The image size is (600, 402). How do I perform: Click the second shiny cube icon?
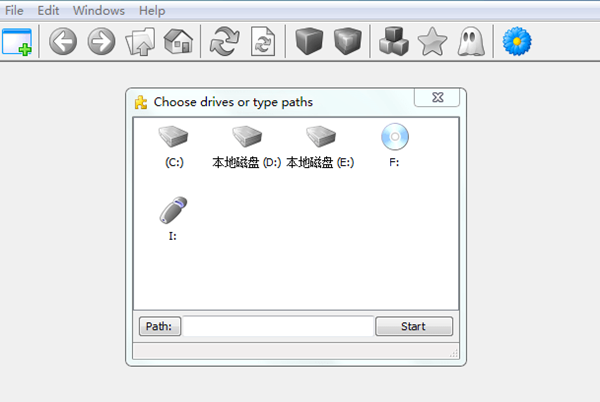click(x=347, y=41)
